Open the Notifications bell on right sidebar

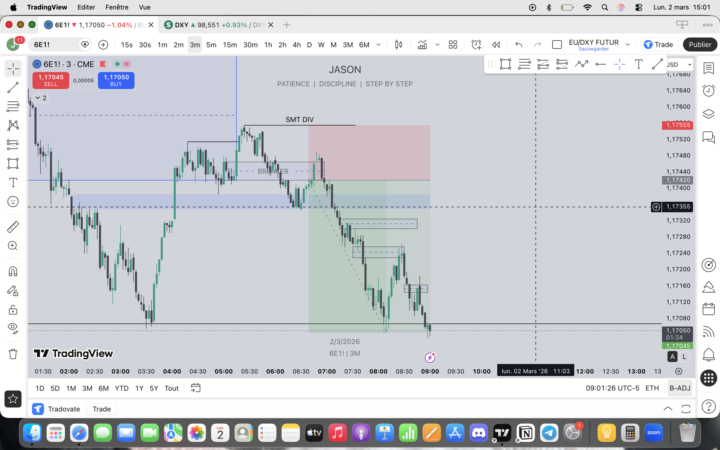point(709,354)
